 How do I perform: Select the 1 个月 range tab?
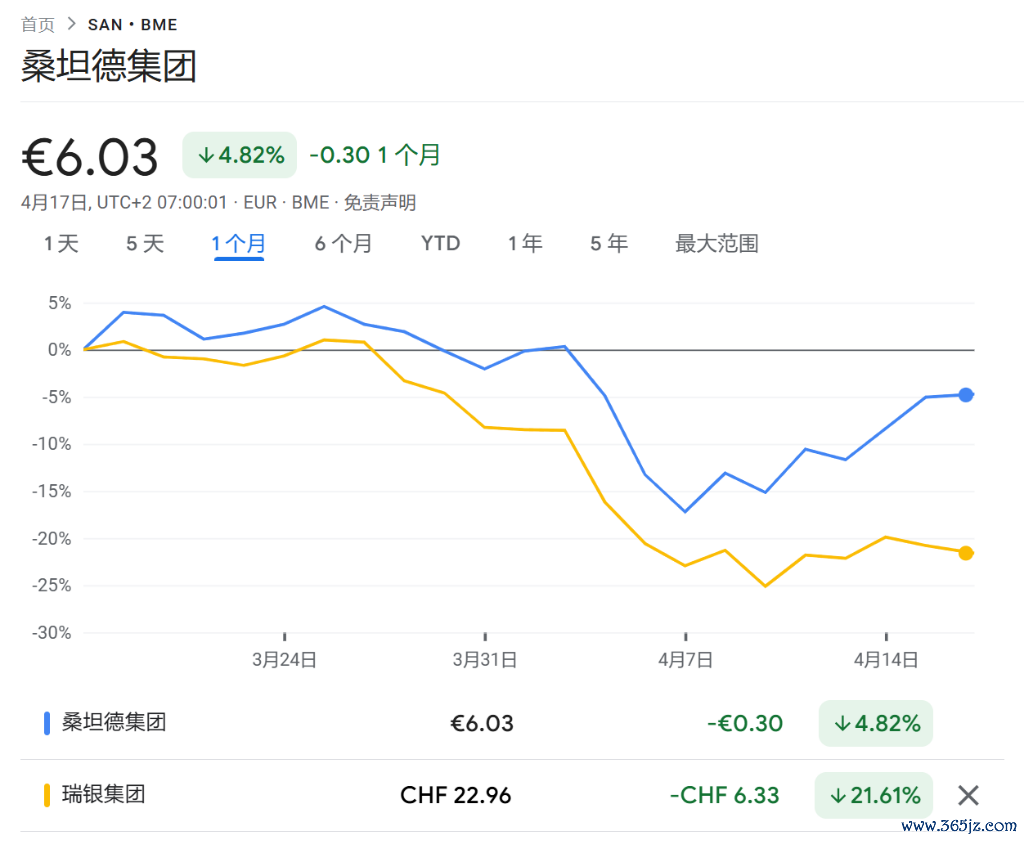point(238,244)
